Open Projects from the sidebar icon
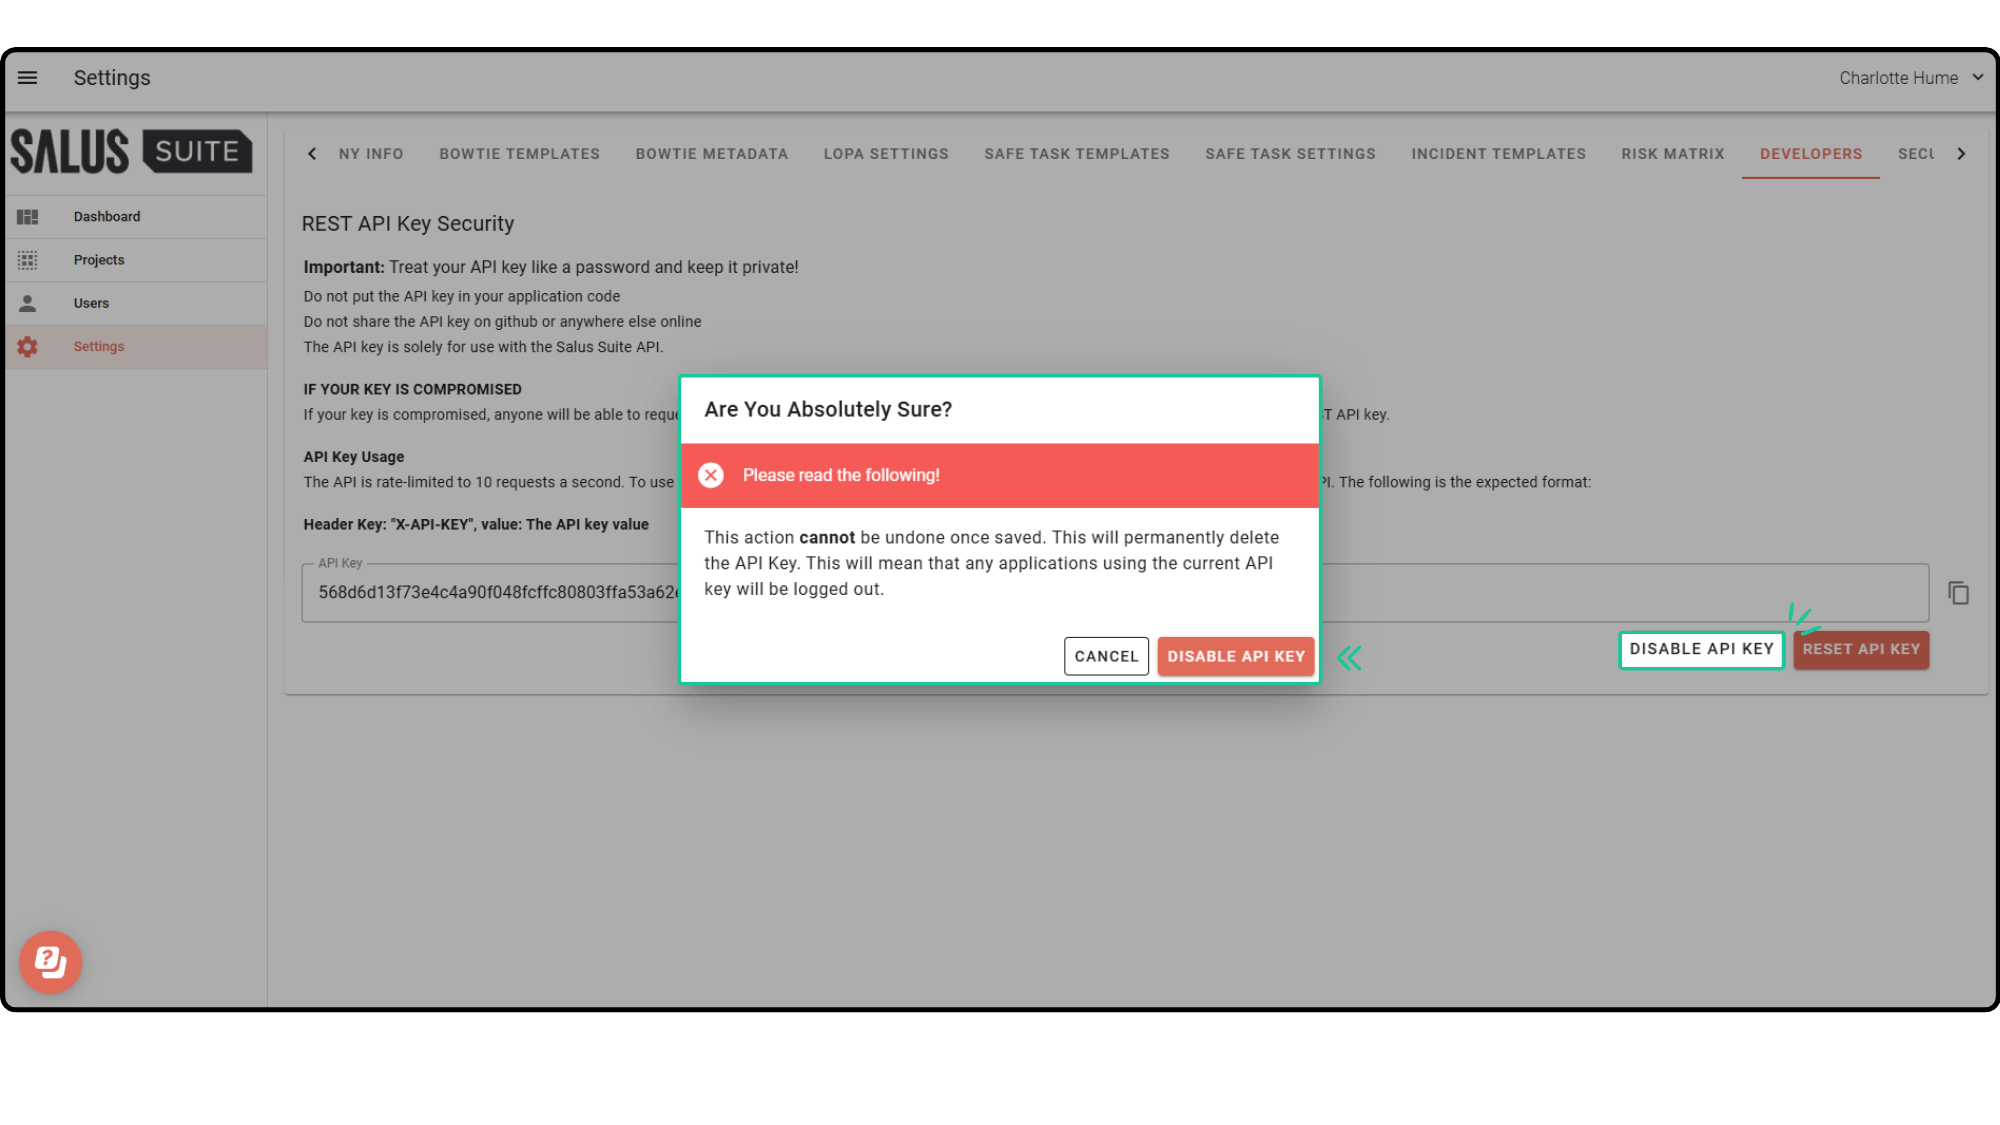Image resolution: width=2000 pixels, height=1125 pixels. pos(28,259)
